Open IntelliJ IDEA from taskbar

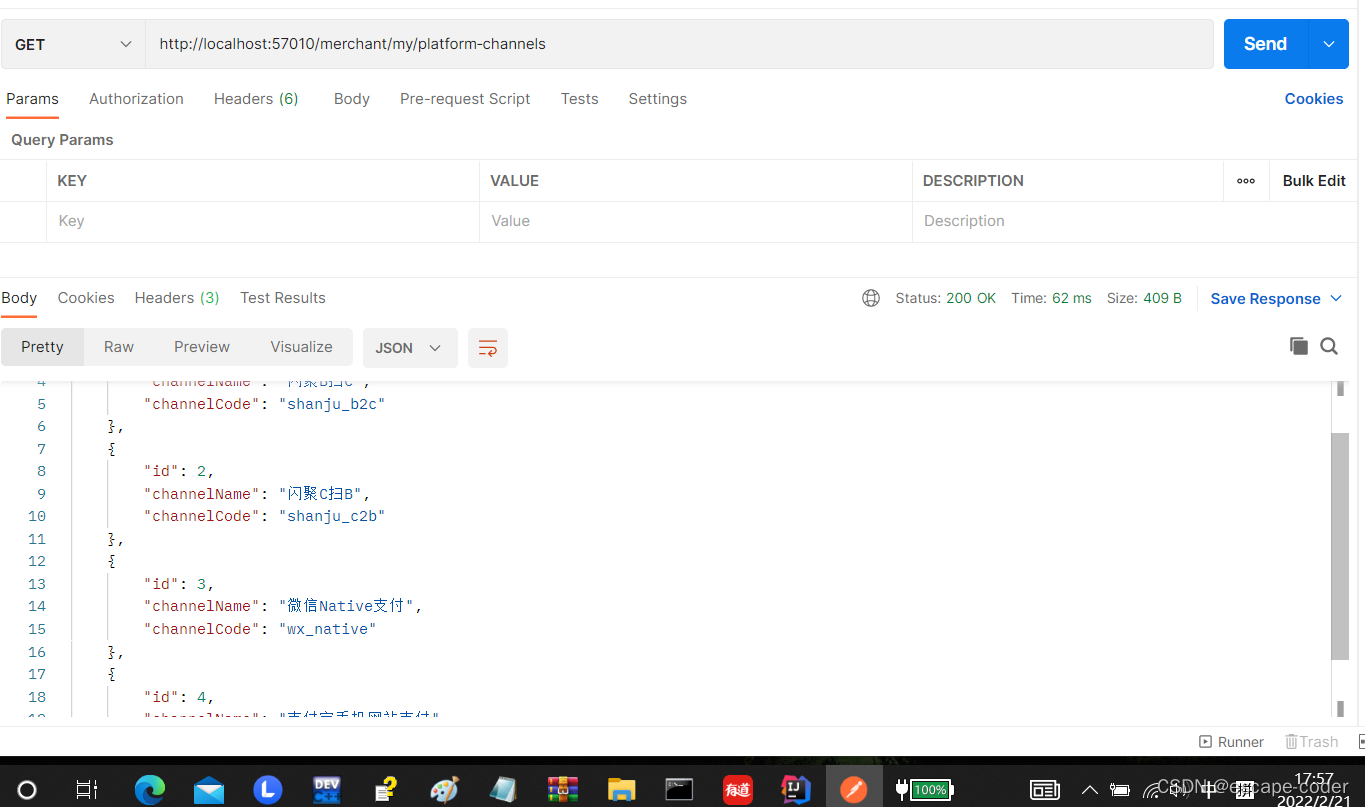796,790
